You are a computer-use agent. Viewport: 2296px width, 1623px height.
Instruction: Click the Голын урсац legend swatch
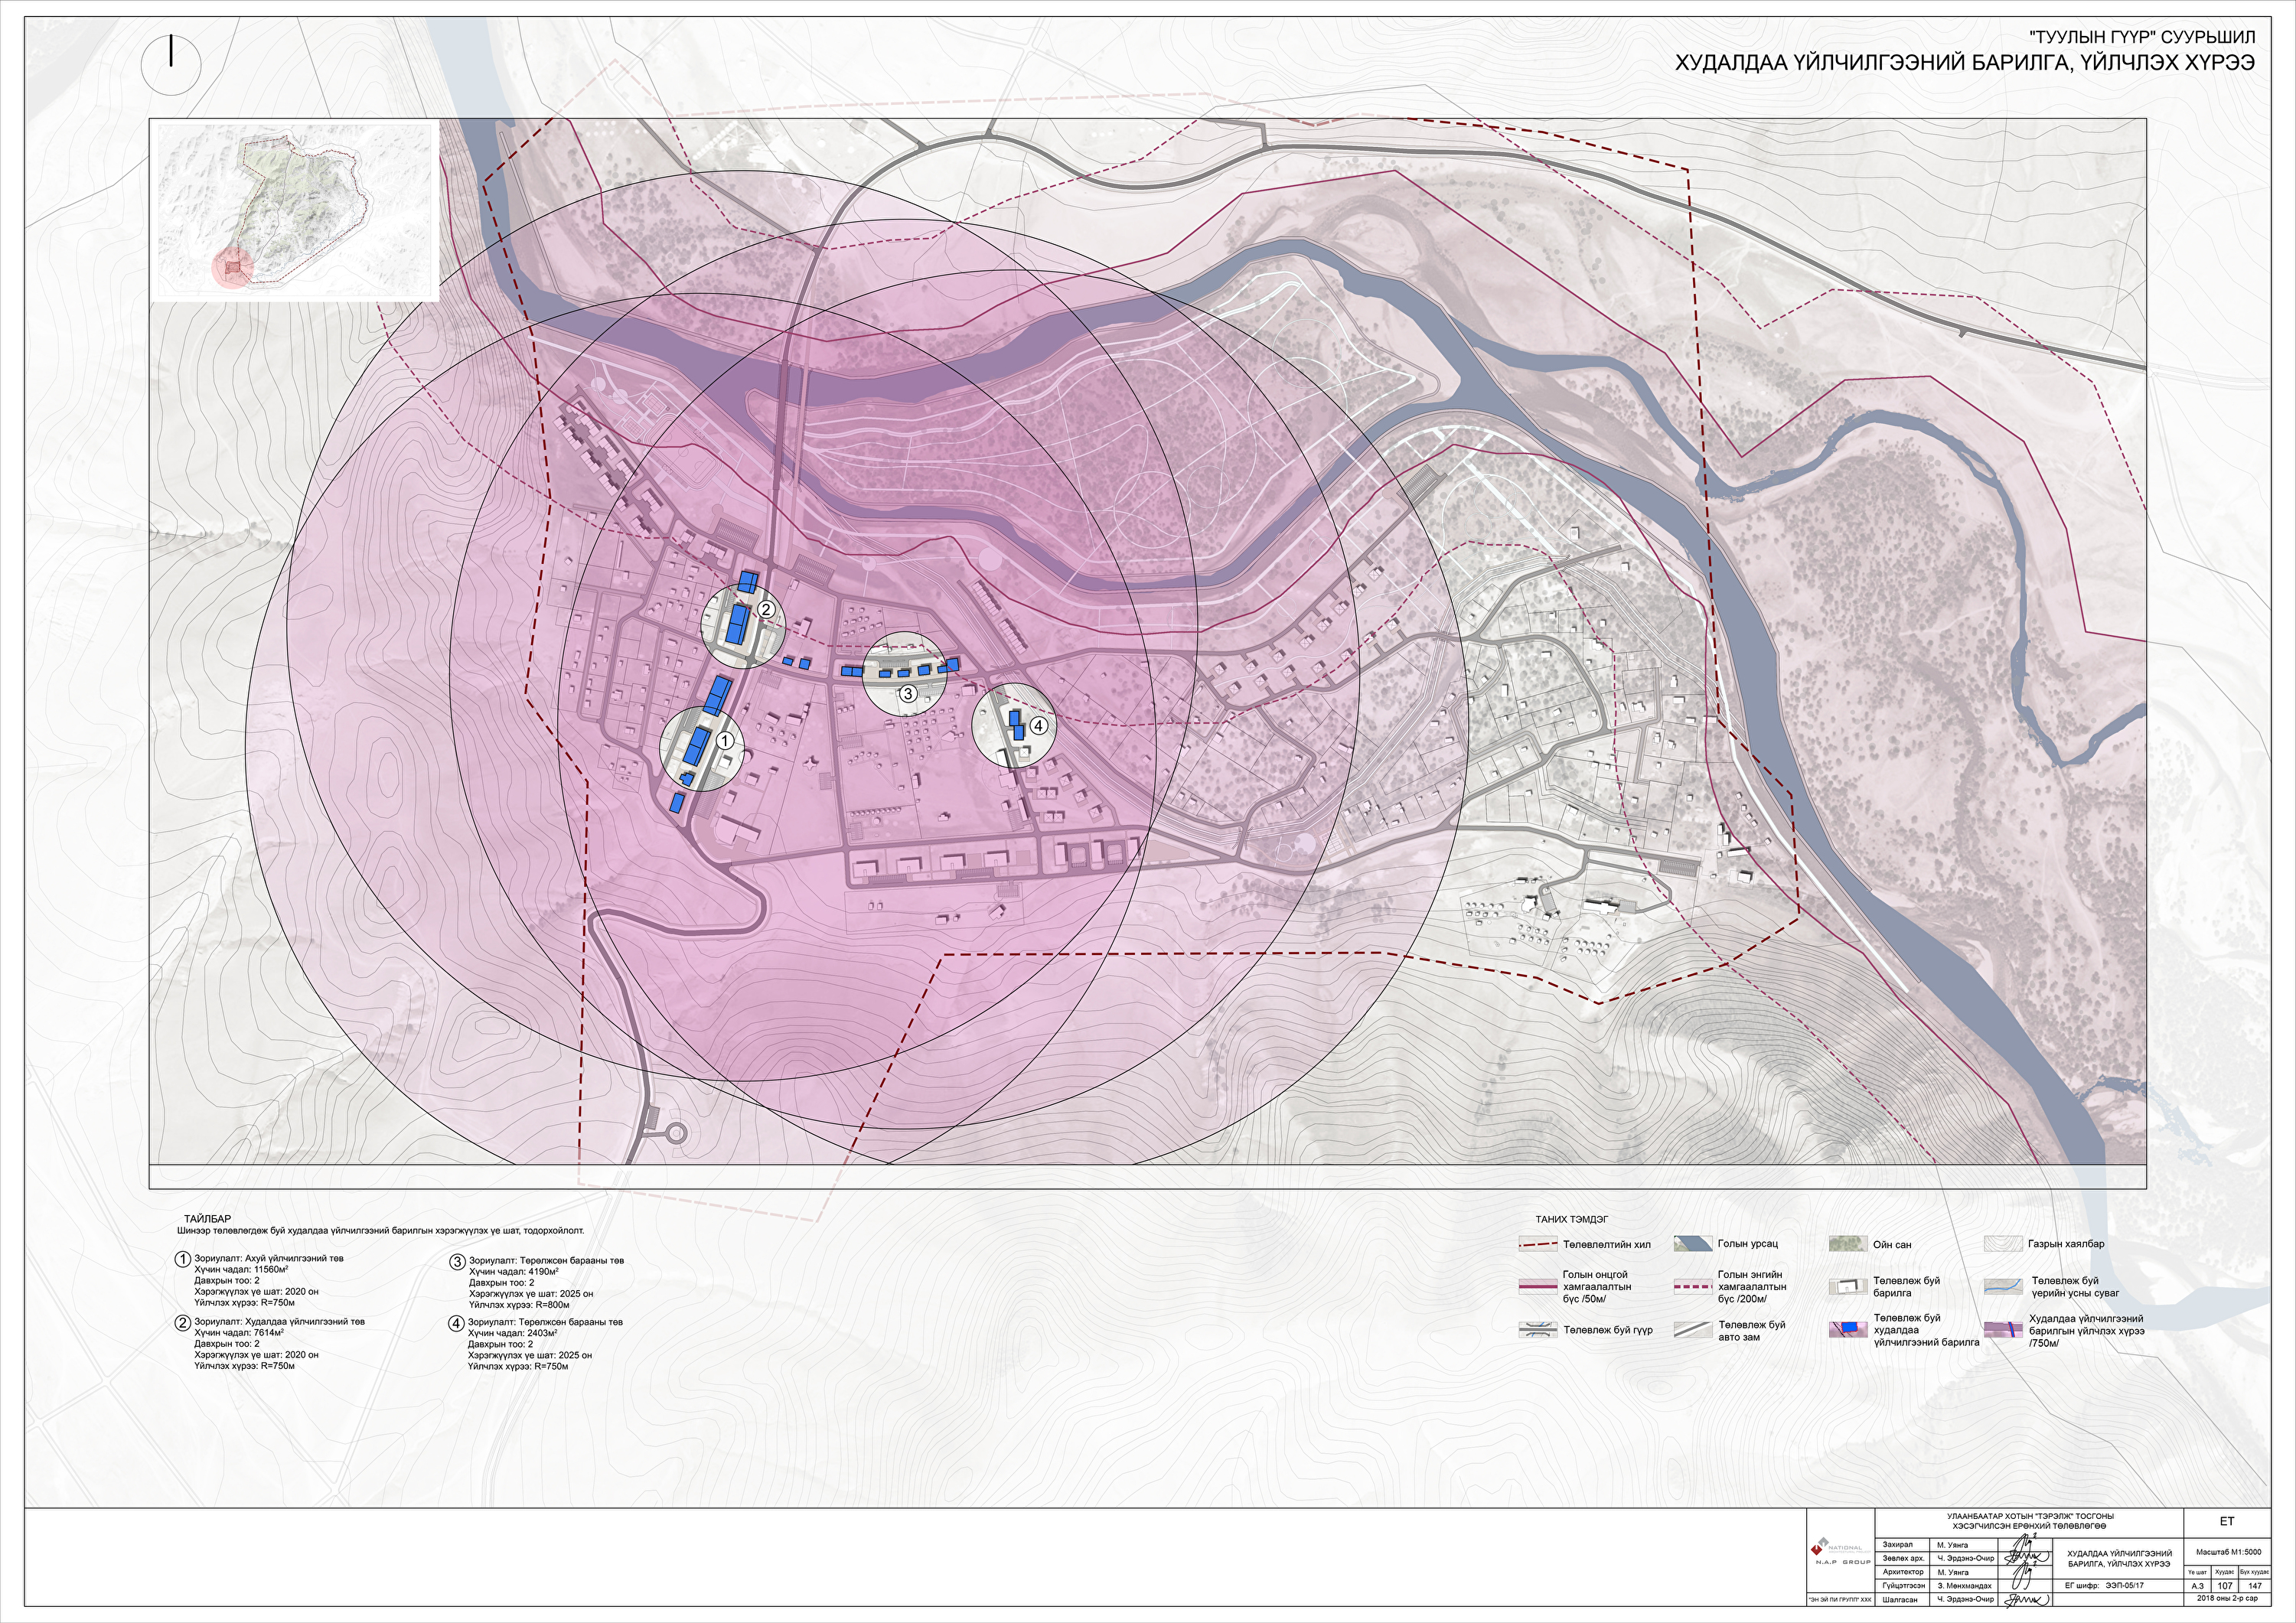(x=1692, y=1244)
